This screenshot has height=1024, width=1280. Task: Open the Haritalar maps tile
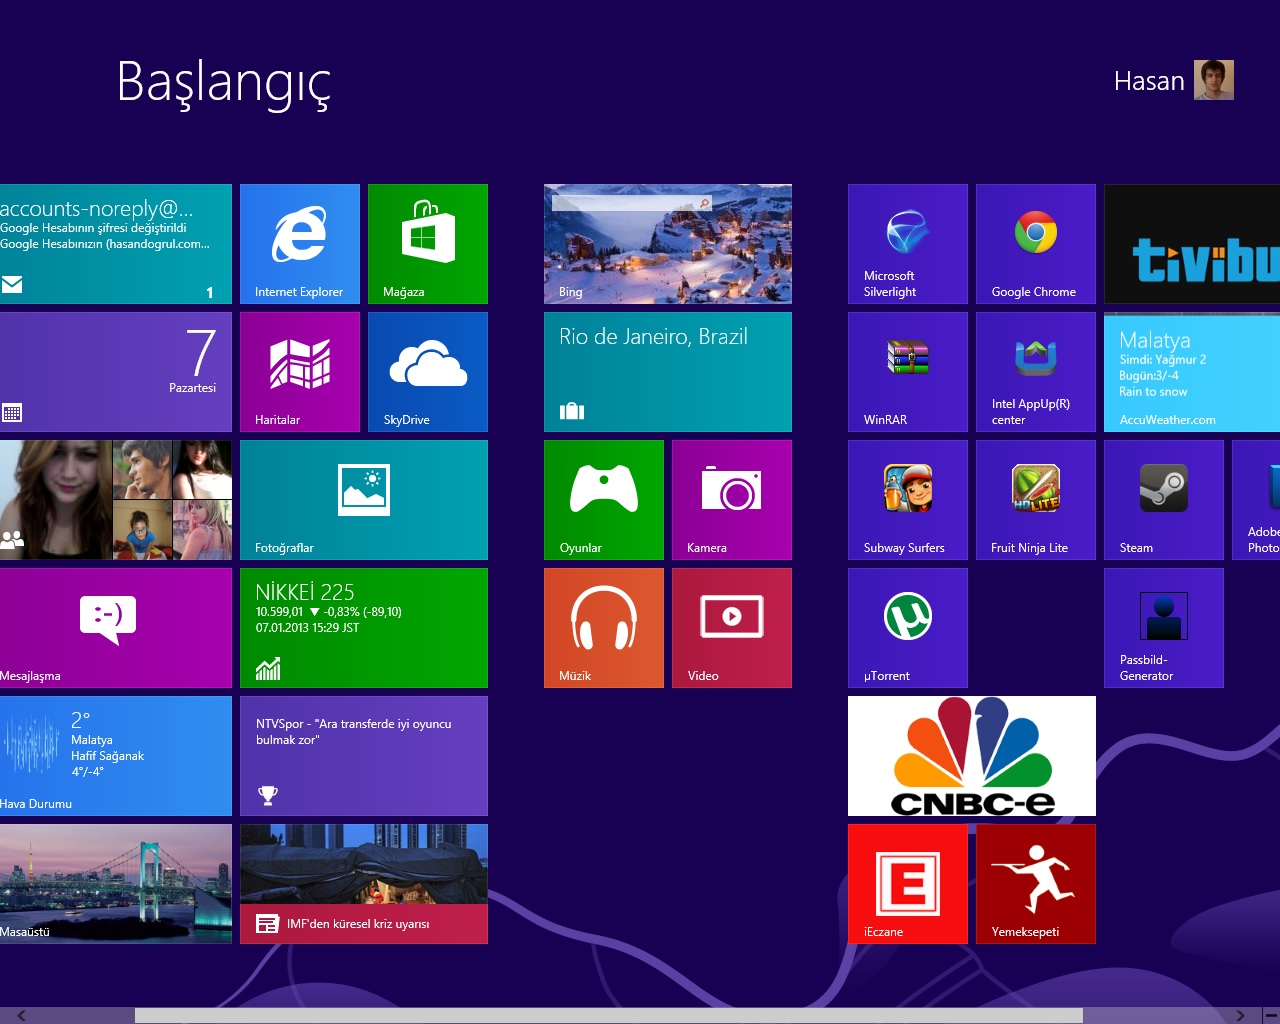pyautogui.click(x=300, y=372)
